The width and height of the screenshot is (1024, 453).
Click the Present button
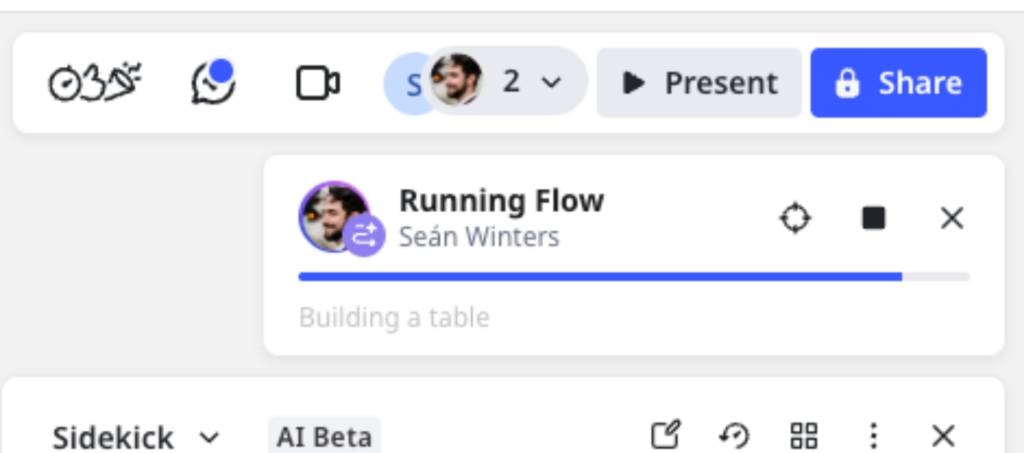(699, 83)
